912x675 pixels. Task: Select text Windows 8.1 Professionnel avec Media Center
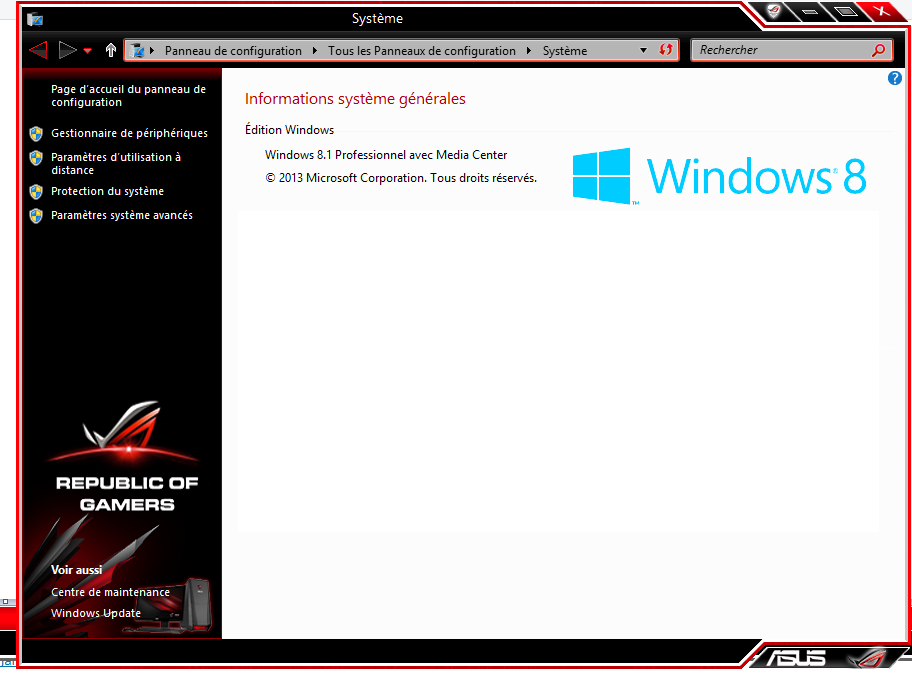tap(386, 155)
